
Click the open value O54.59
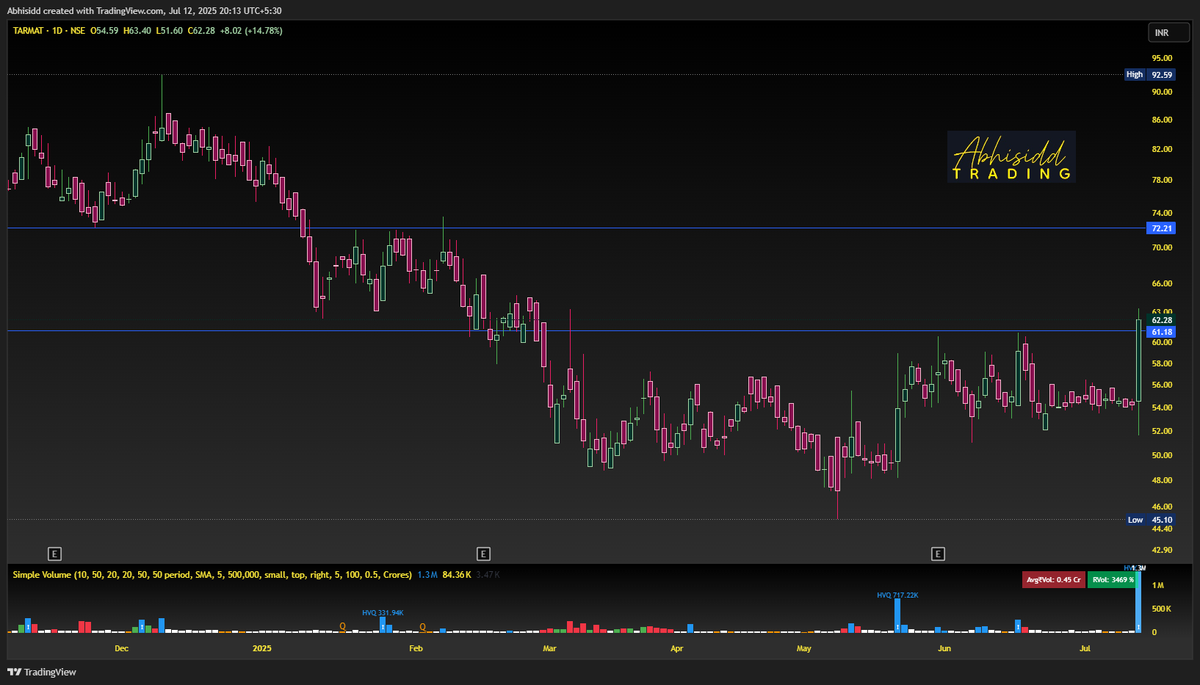pos(105,31)
